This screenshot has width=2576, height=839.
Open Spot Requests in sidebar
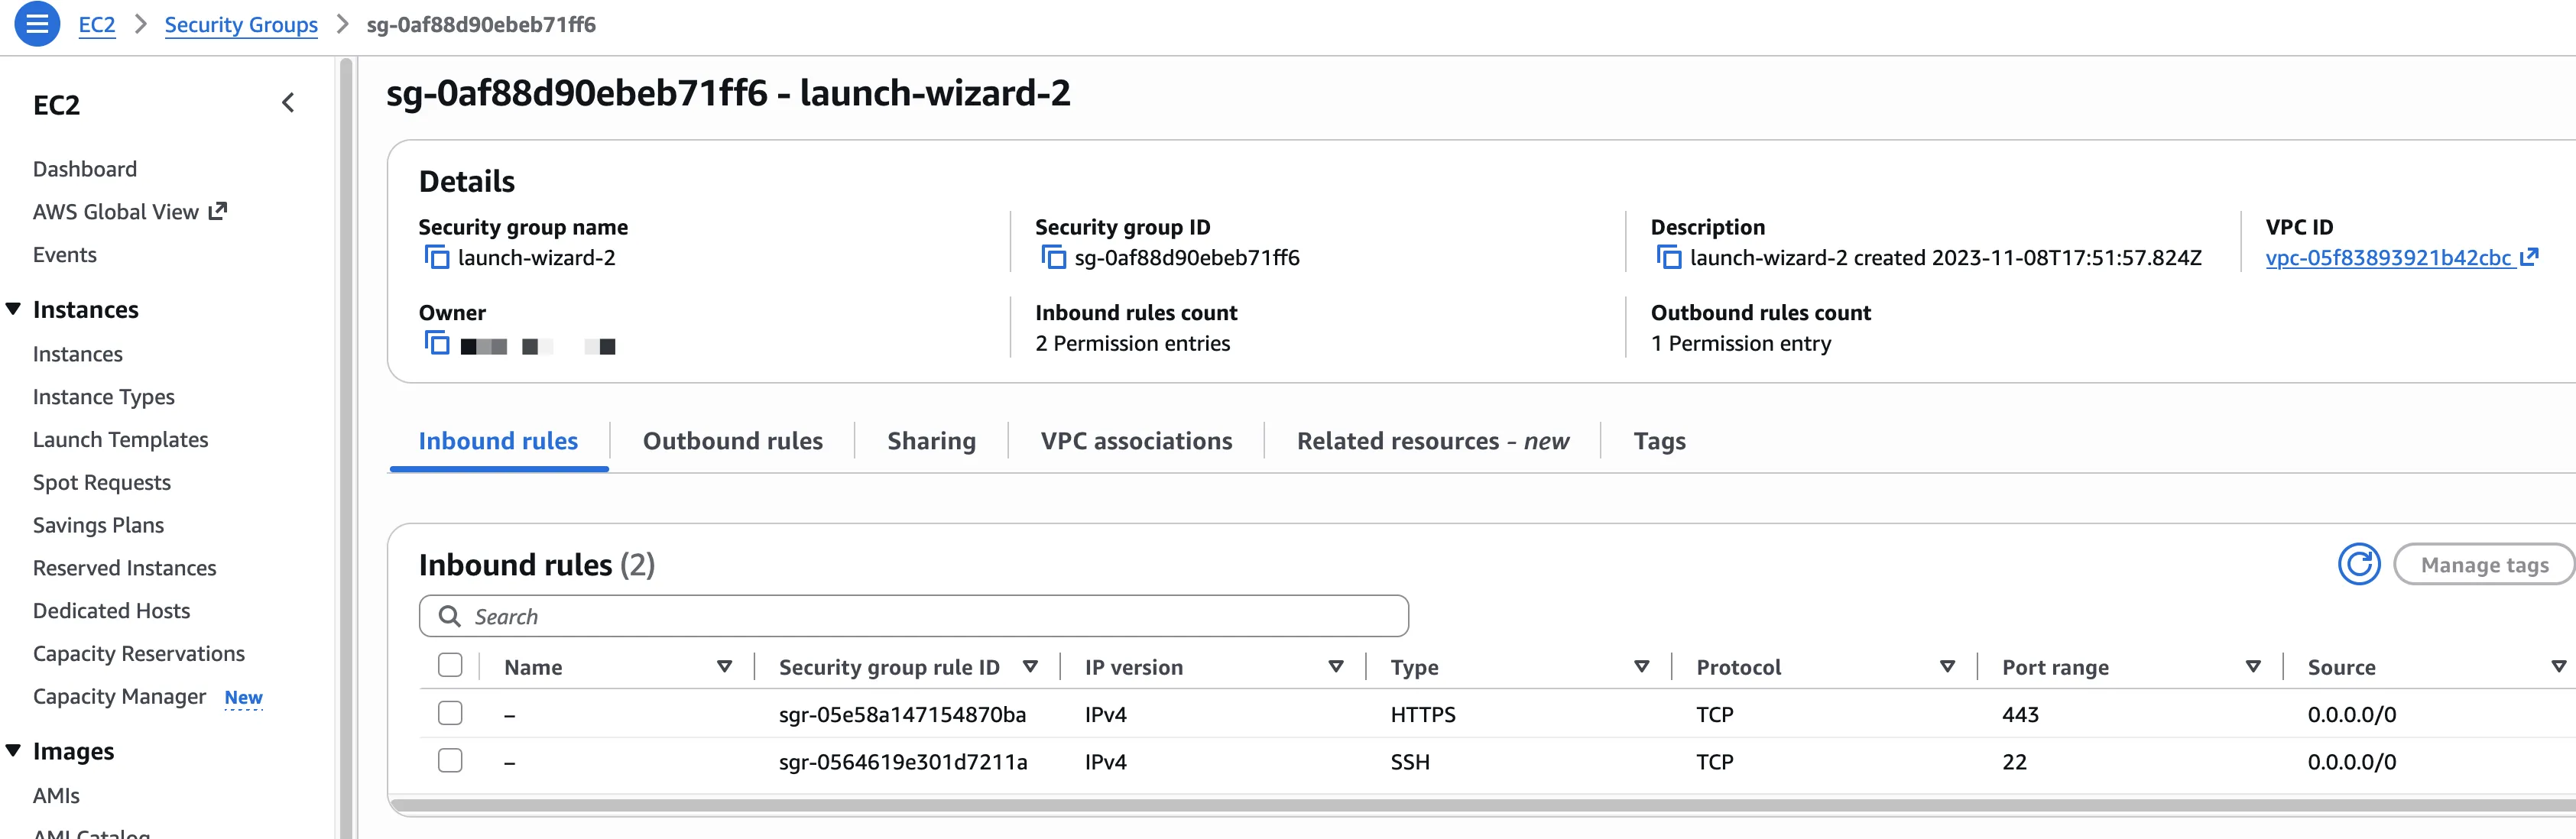102,482
